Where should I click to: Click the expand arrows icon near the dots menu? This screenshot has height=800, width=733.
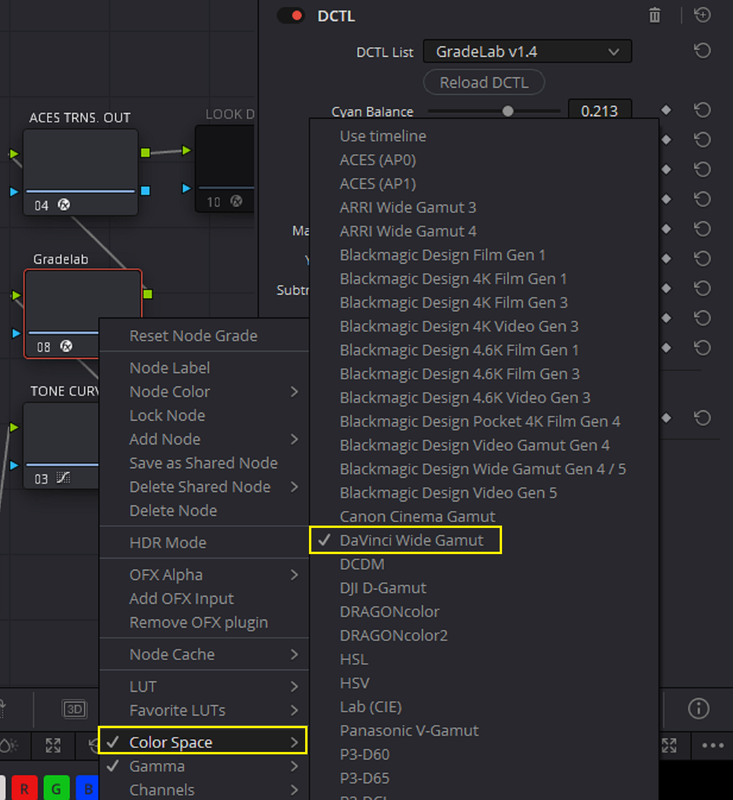(x=669, y=745)
